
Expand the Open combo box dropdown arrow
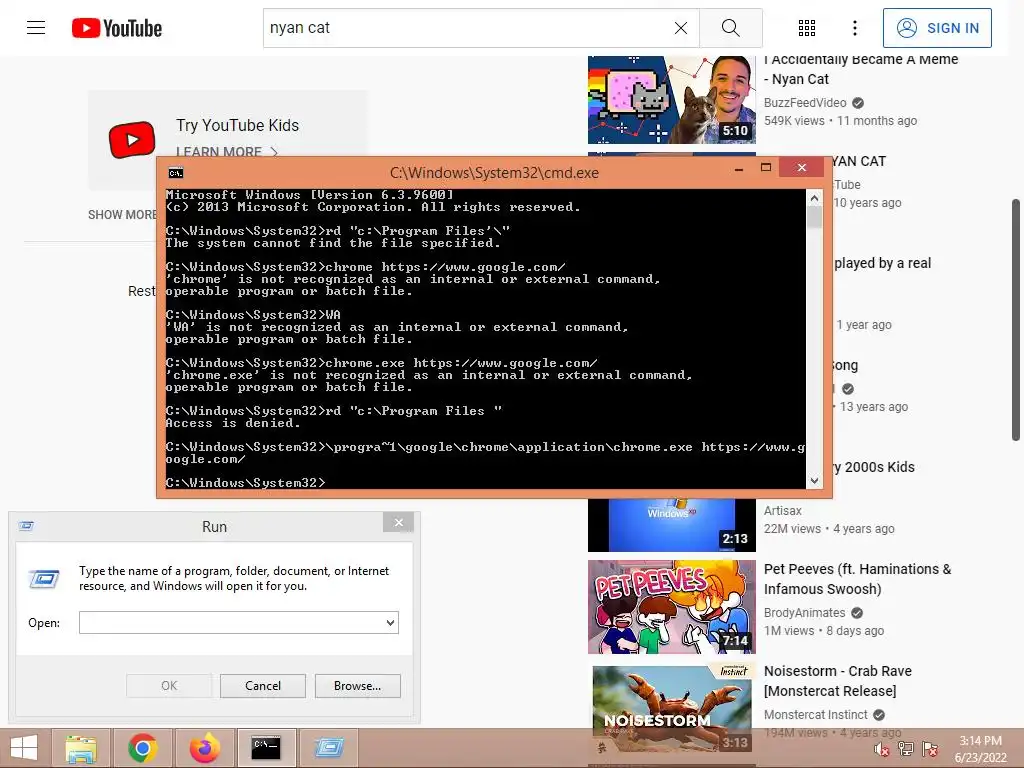click(x=391, y=622)
